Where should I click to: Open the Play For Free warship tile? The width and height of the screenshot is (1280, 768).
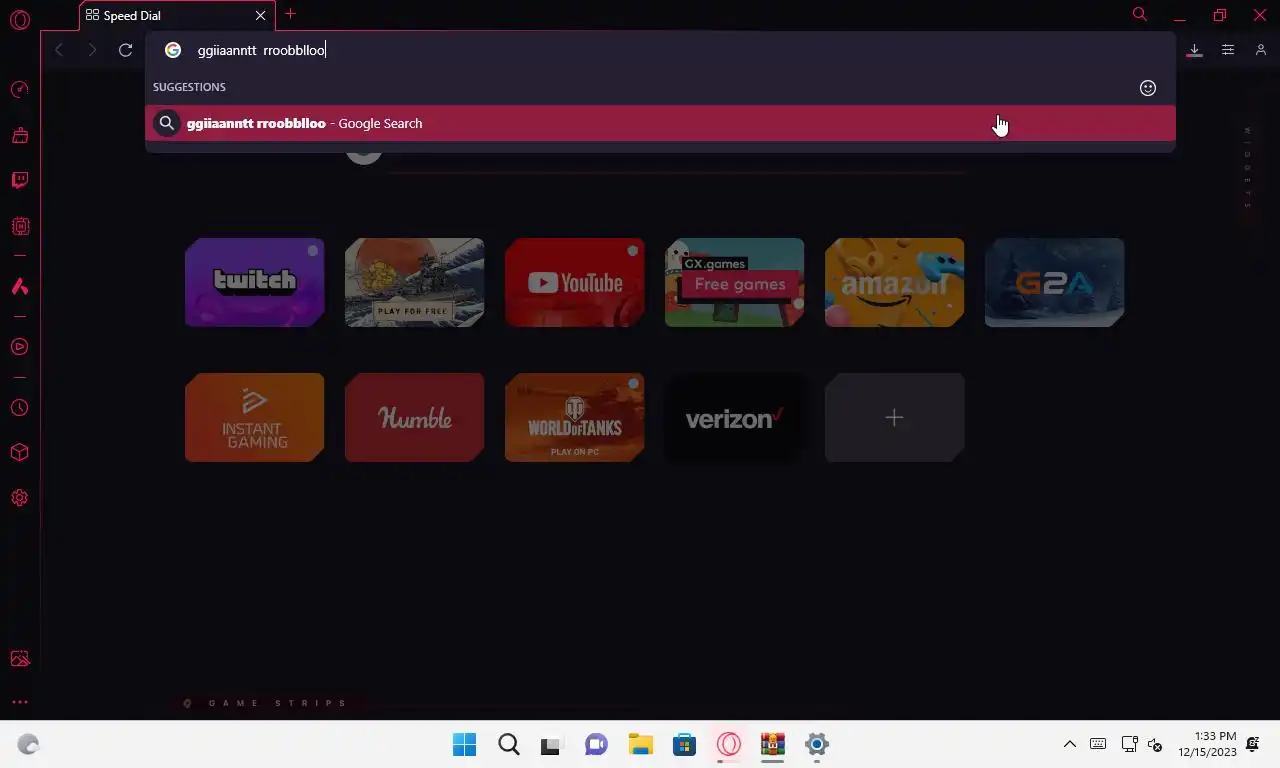point(414,282)
